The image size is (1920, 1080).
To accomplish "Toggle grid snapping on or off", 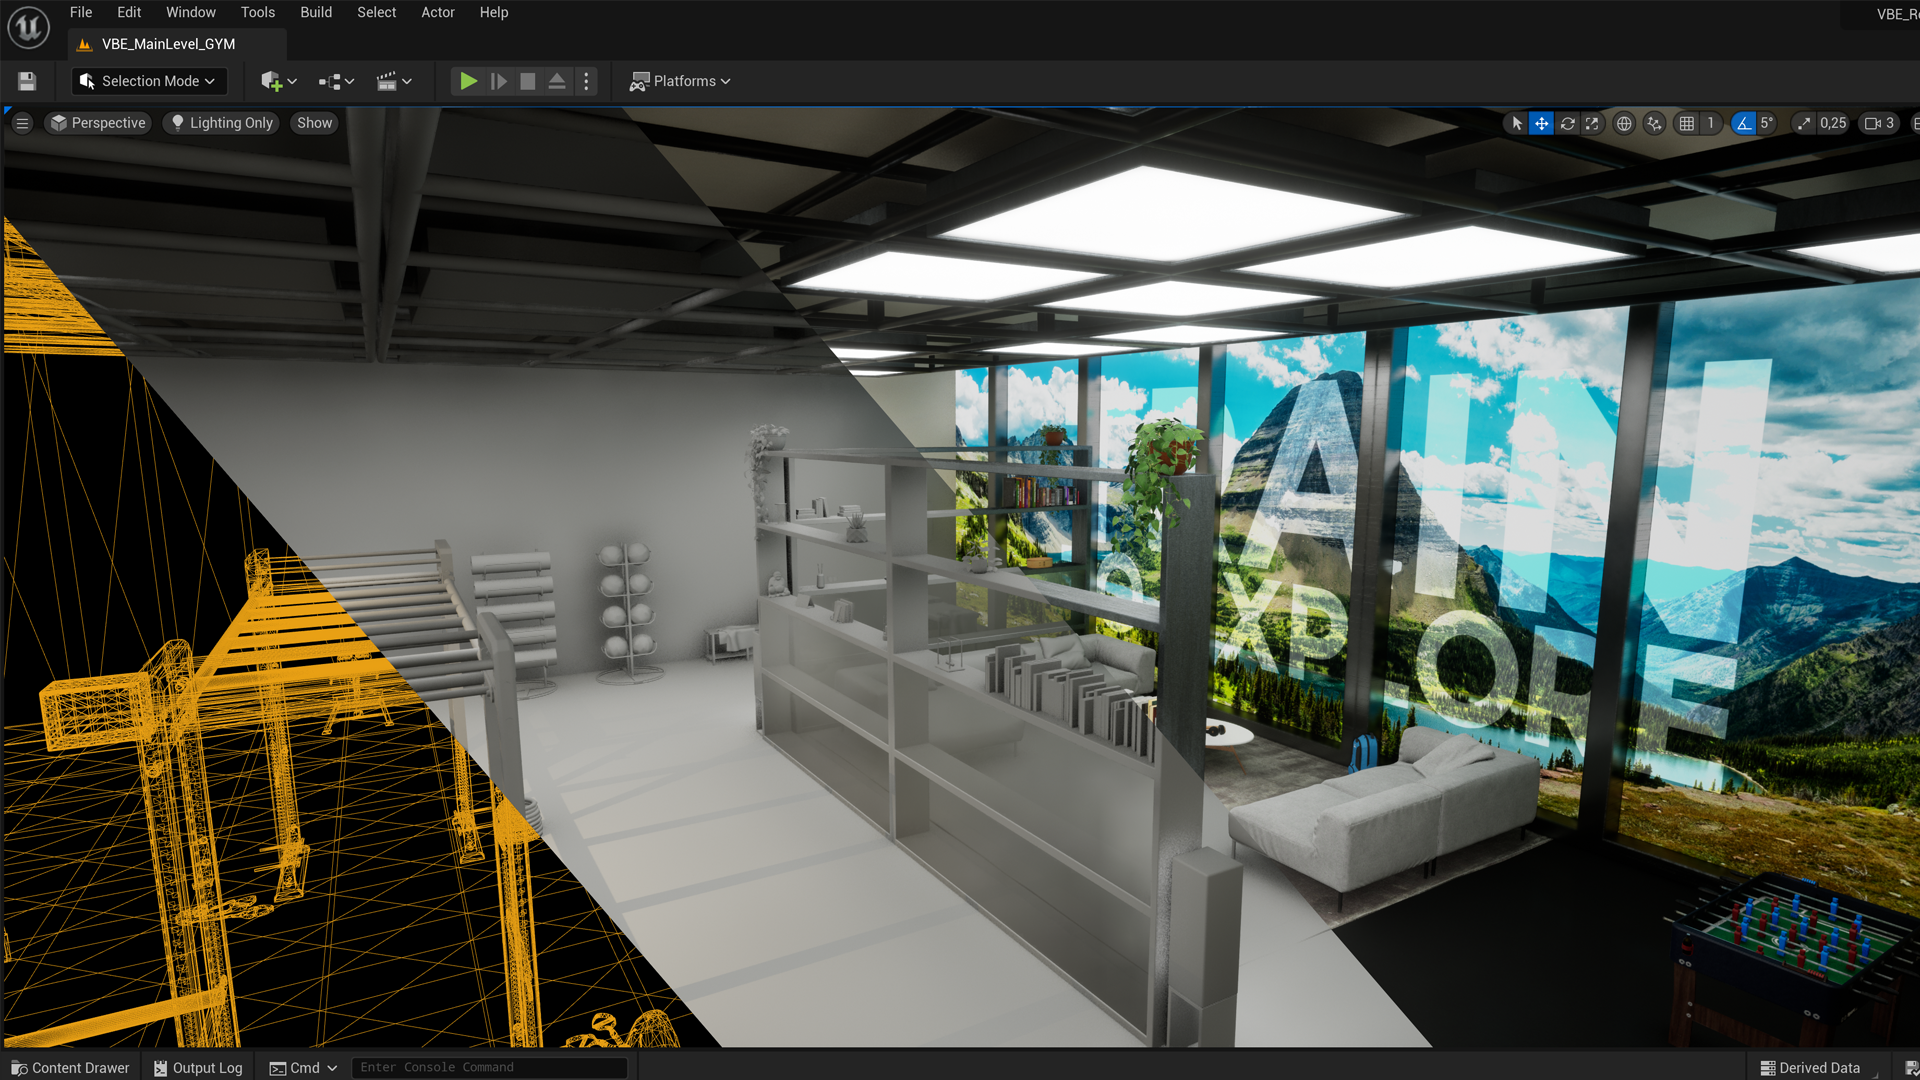I will point(1687,123).
